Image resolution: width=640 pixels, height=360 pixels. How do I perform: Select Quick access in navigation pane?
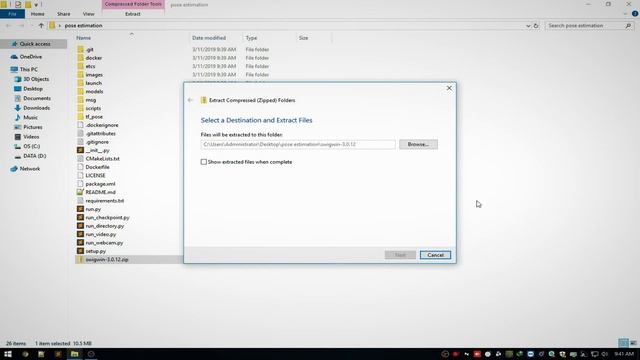coord(35,44)
